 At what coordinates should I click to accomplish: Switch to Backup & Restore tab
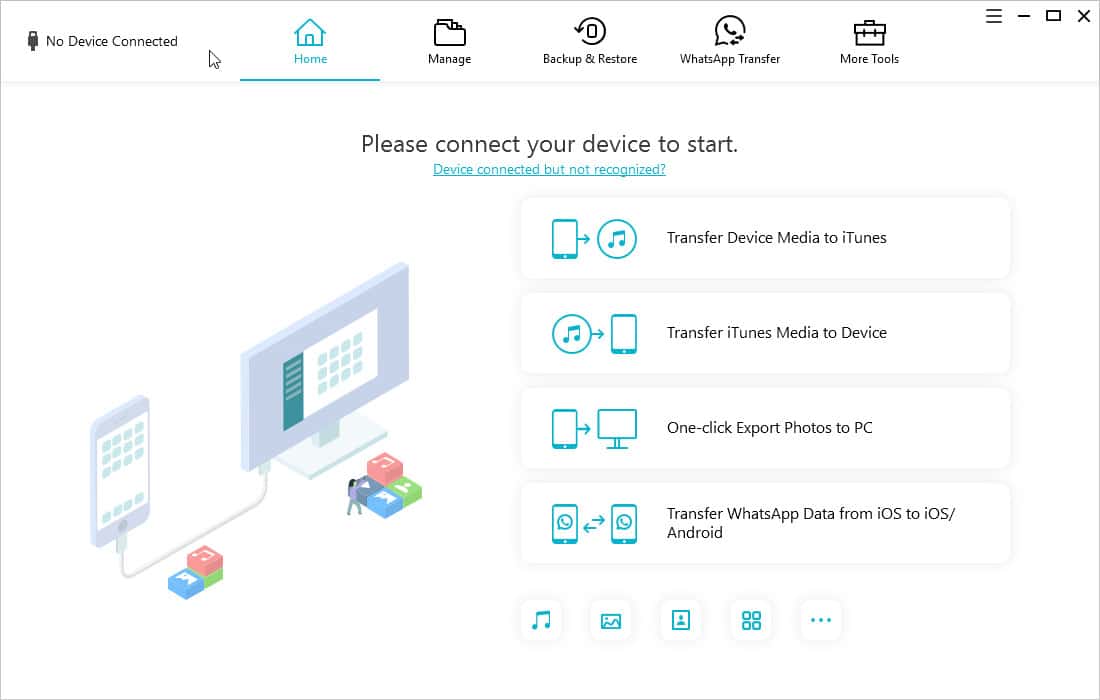coord(589,42)
